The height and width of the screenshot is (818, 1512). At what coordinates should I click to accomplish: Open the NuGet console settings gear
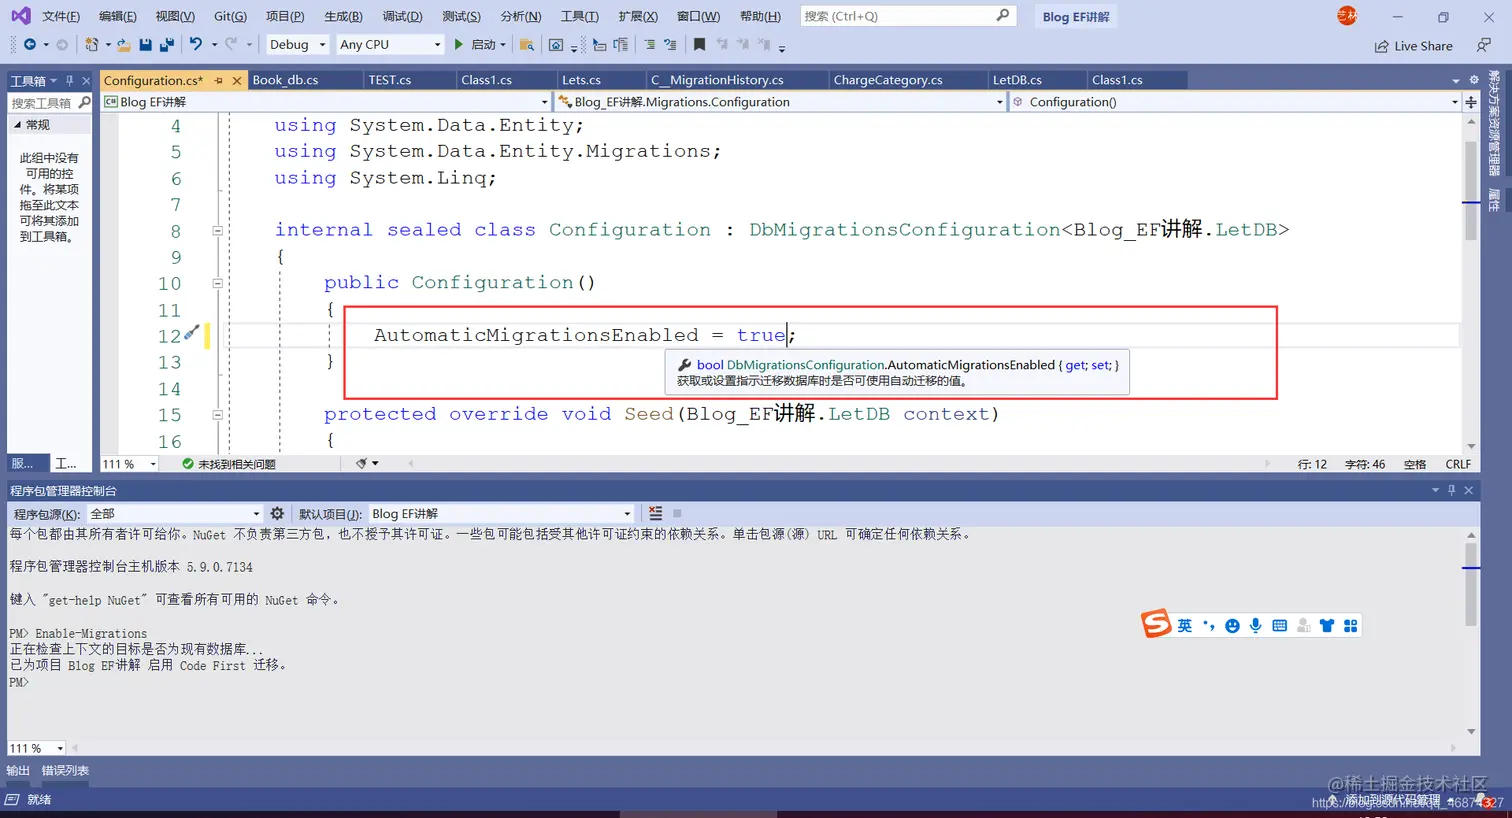coord(277,513)
